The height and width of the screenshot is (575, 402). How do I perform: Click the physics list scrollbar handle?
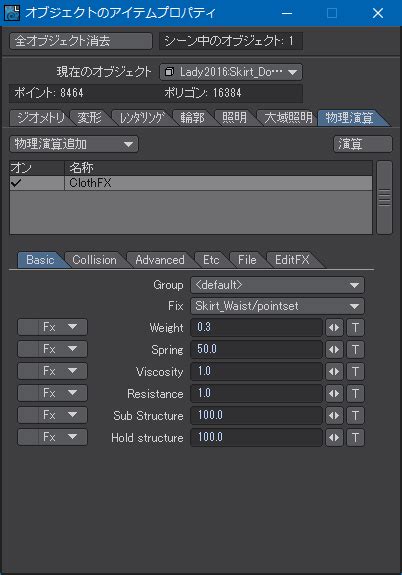[384, 197]
